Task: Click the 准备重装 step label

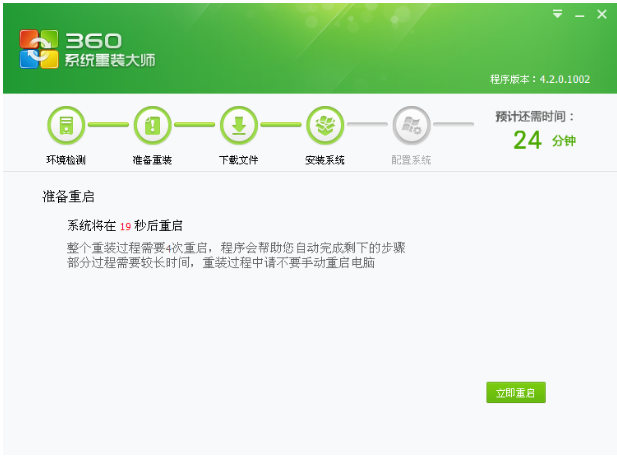Action: 152,160
